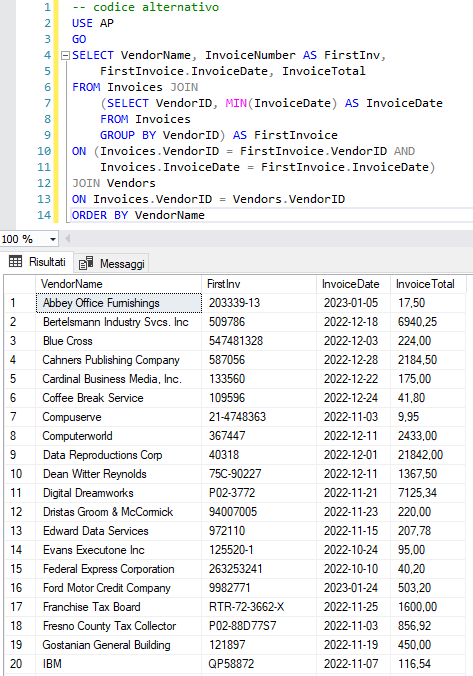473x676 pixels.
Task: Click the FirstInv column header
Action: coord(259,284)
